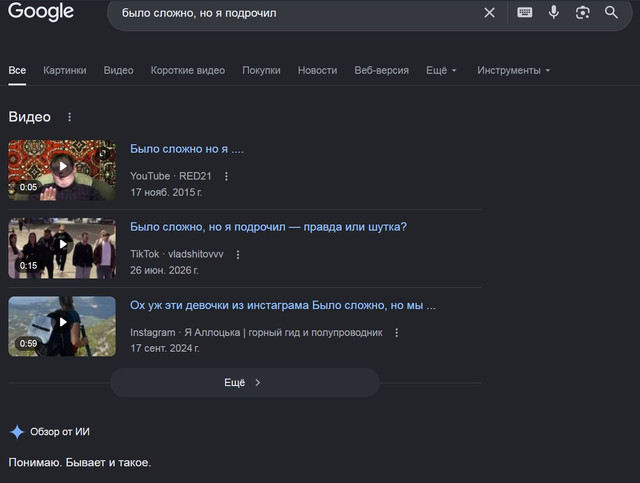
Task: Select the Все tab
Action: click(x=17, y=70)
